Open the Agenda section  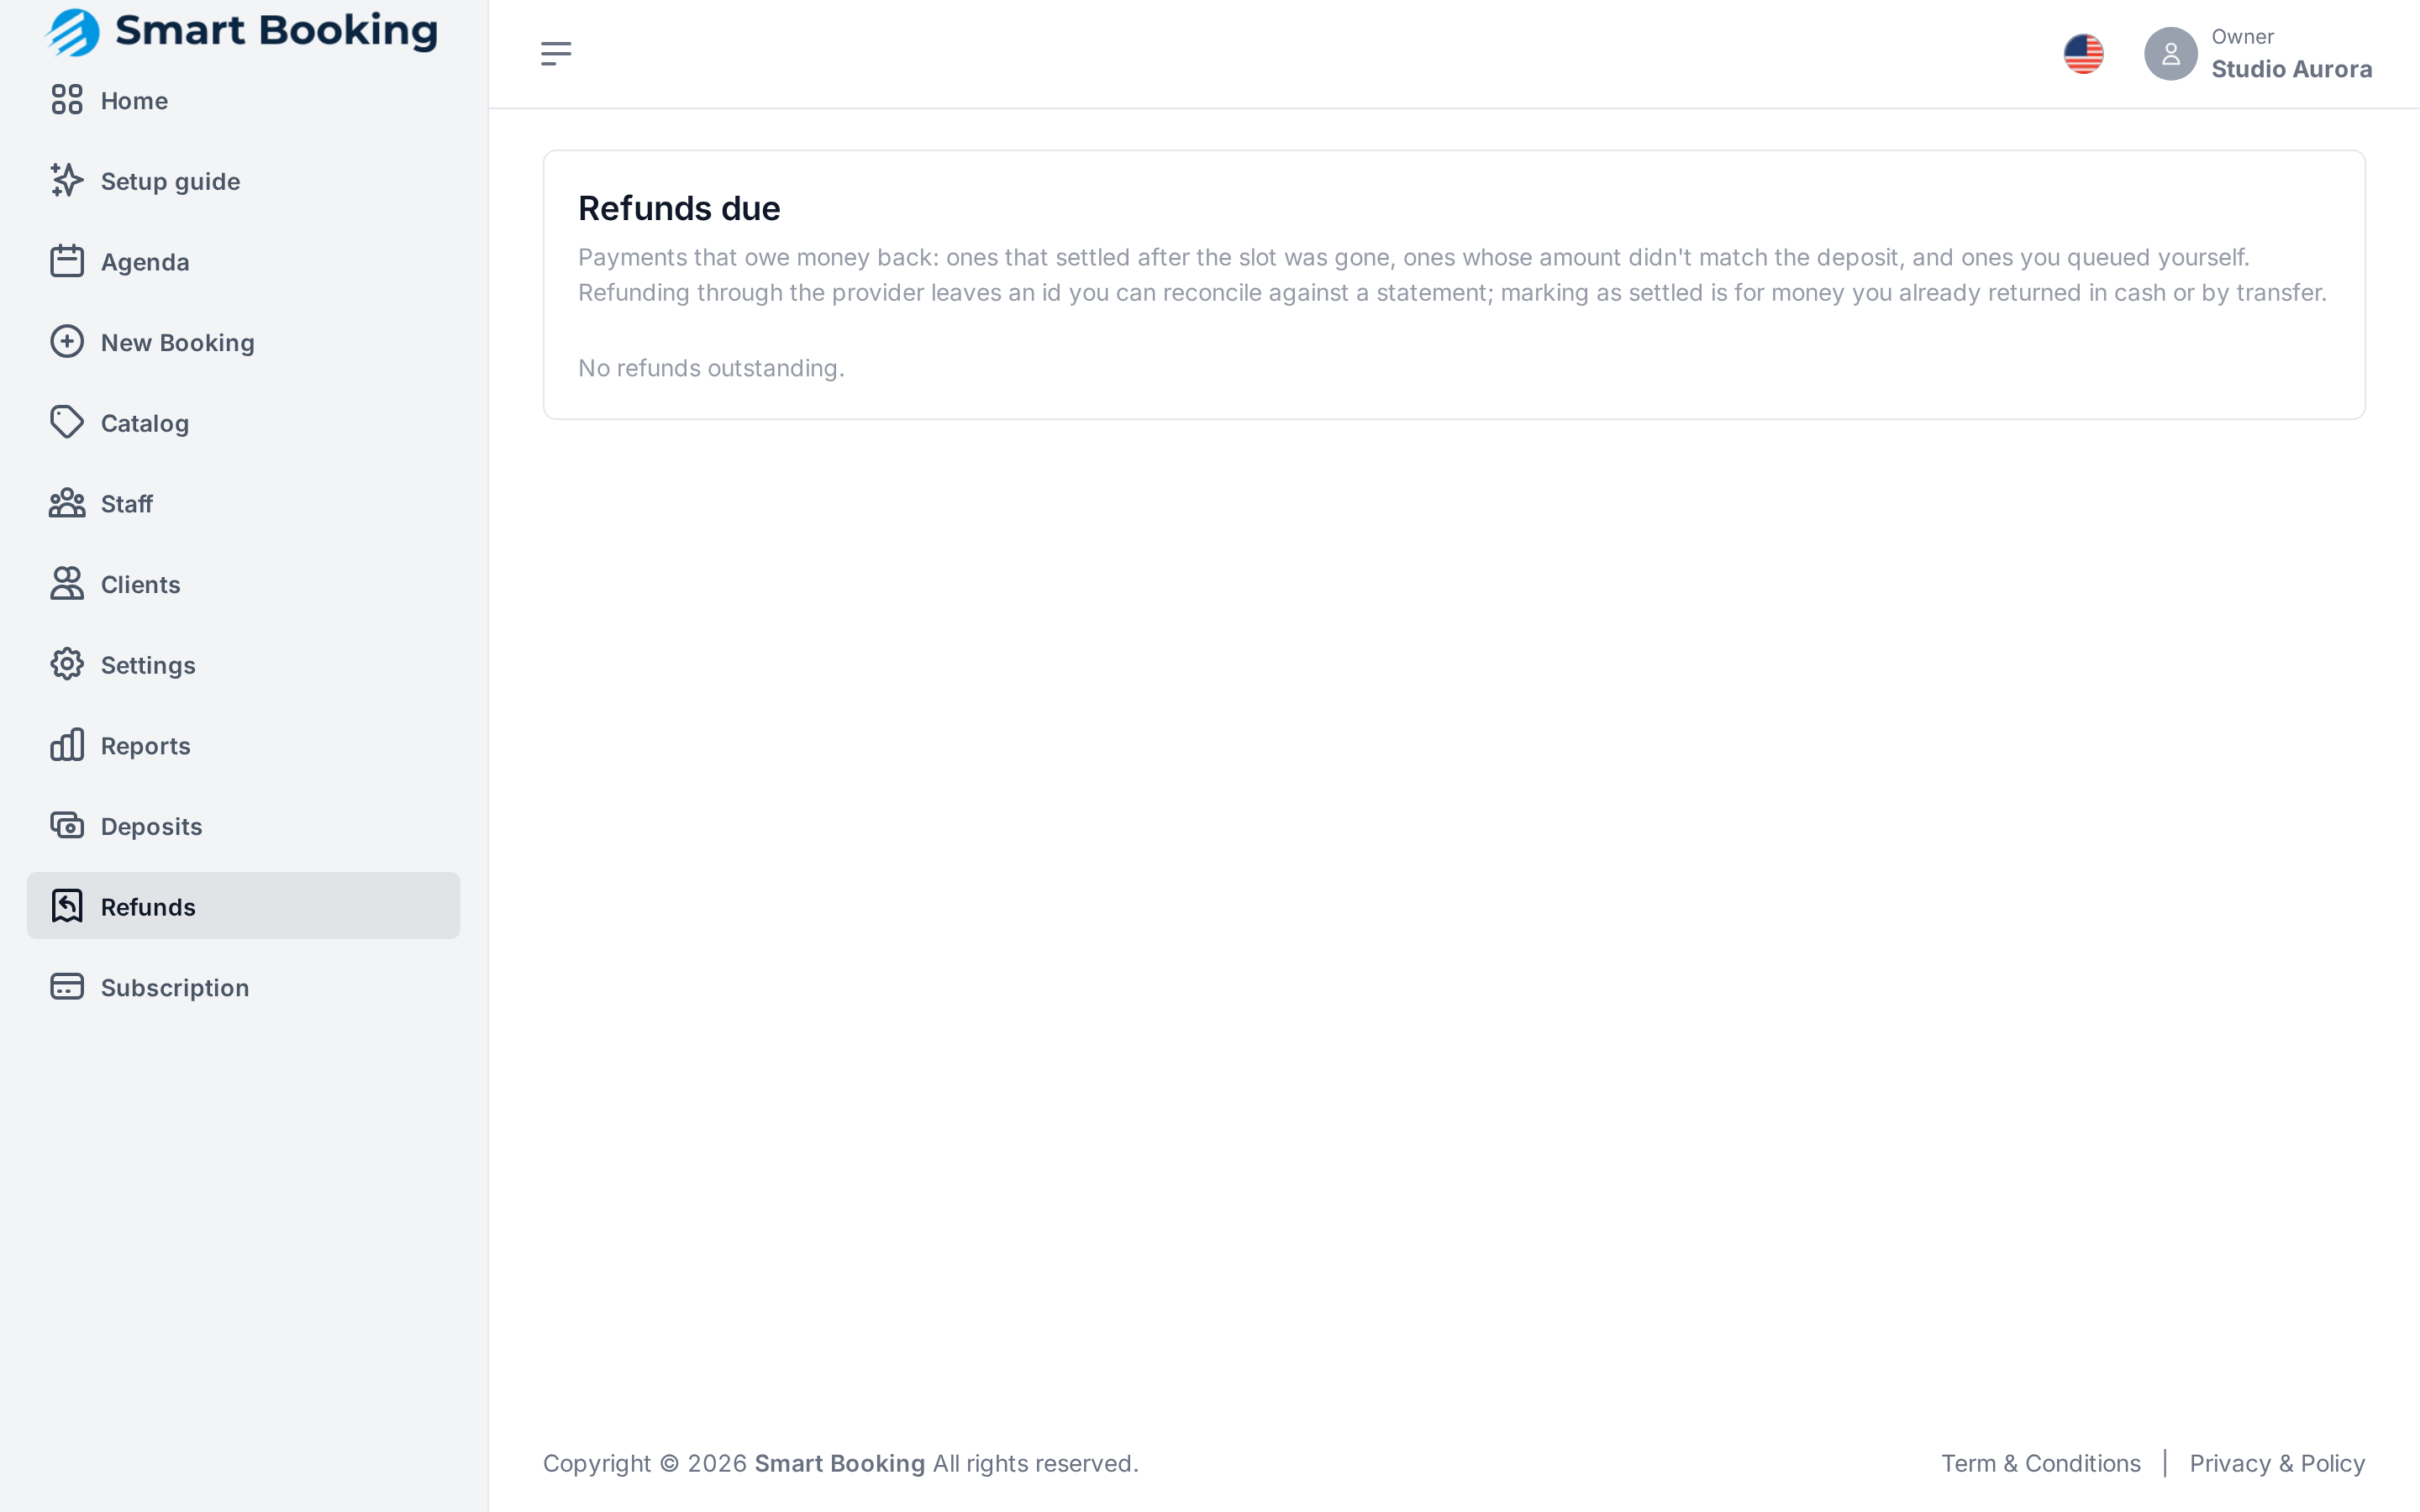(145, 262)
